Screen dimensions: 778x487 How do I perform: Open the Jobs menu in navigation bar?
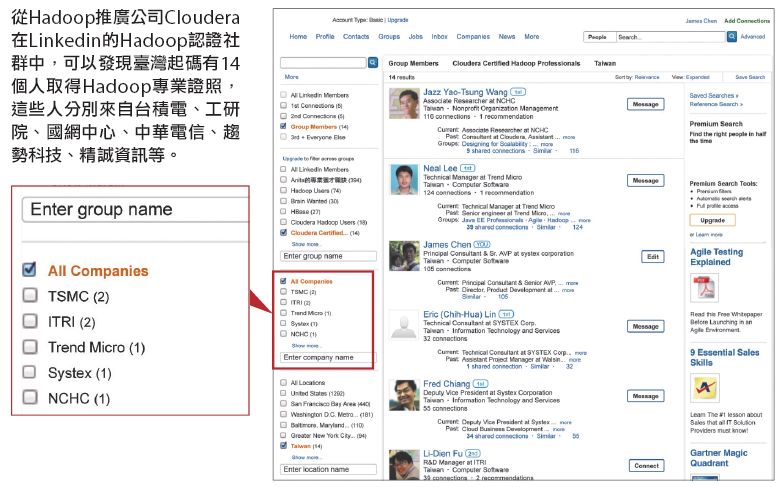[x=415, y=37]
